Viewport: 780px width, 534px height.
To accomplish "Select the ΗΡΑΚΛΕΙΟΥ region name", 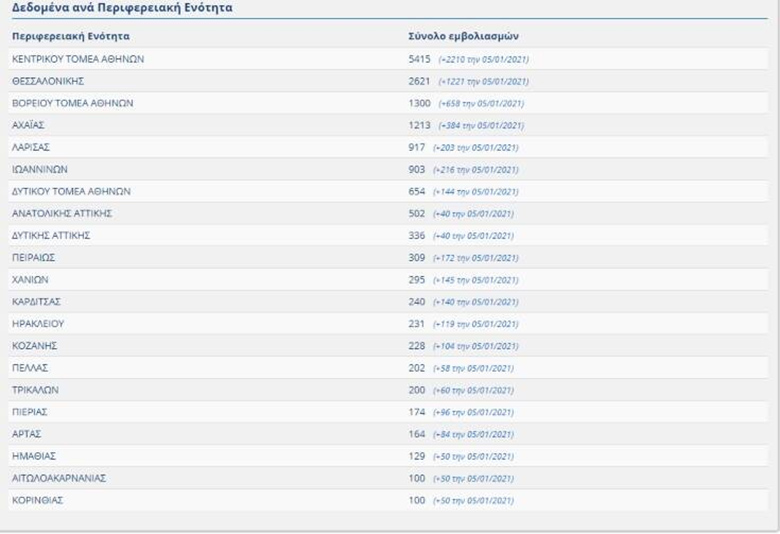I will (38, 323).
